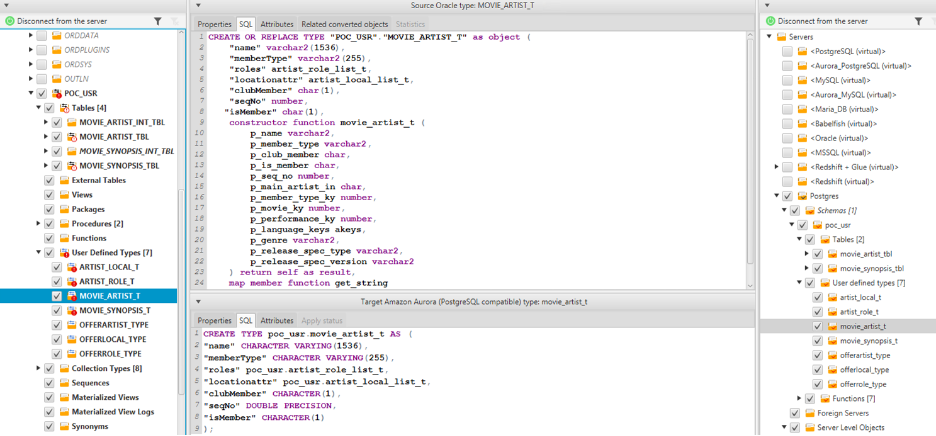Image resolution: width=936 pixels, height=436 pixels.
Task: Open the Related converted objects tab
Action: (344, 24)
